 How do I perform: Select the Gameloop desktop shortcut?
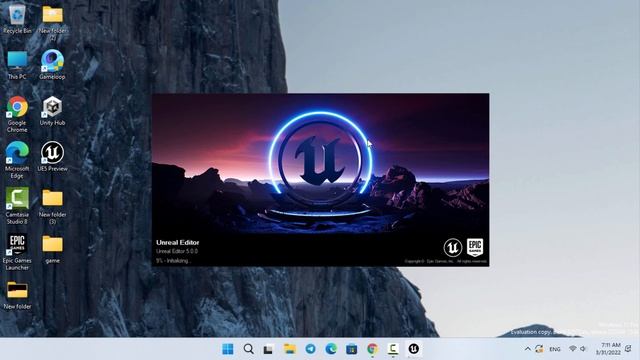pyautogui.click(x=52, y=65)
